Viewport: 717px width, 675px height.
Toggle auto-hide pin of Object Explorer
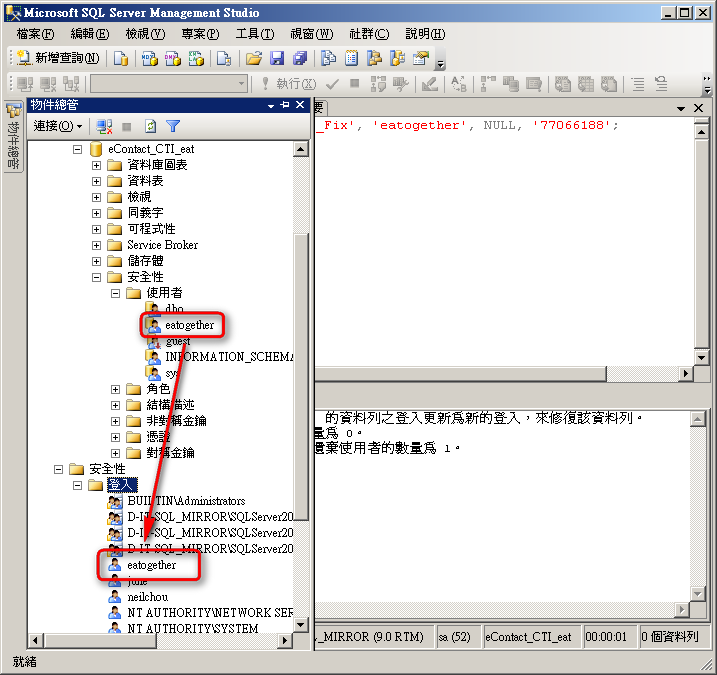285,105
